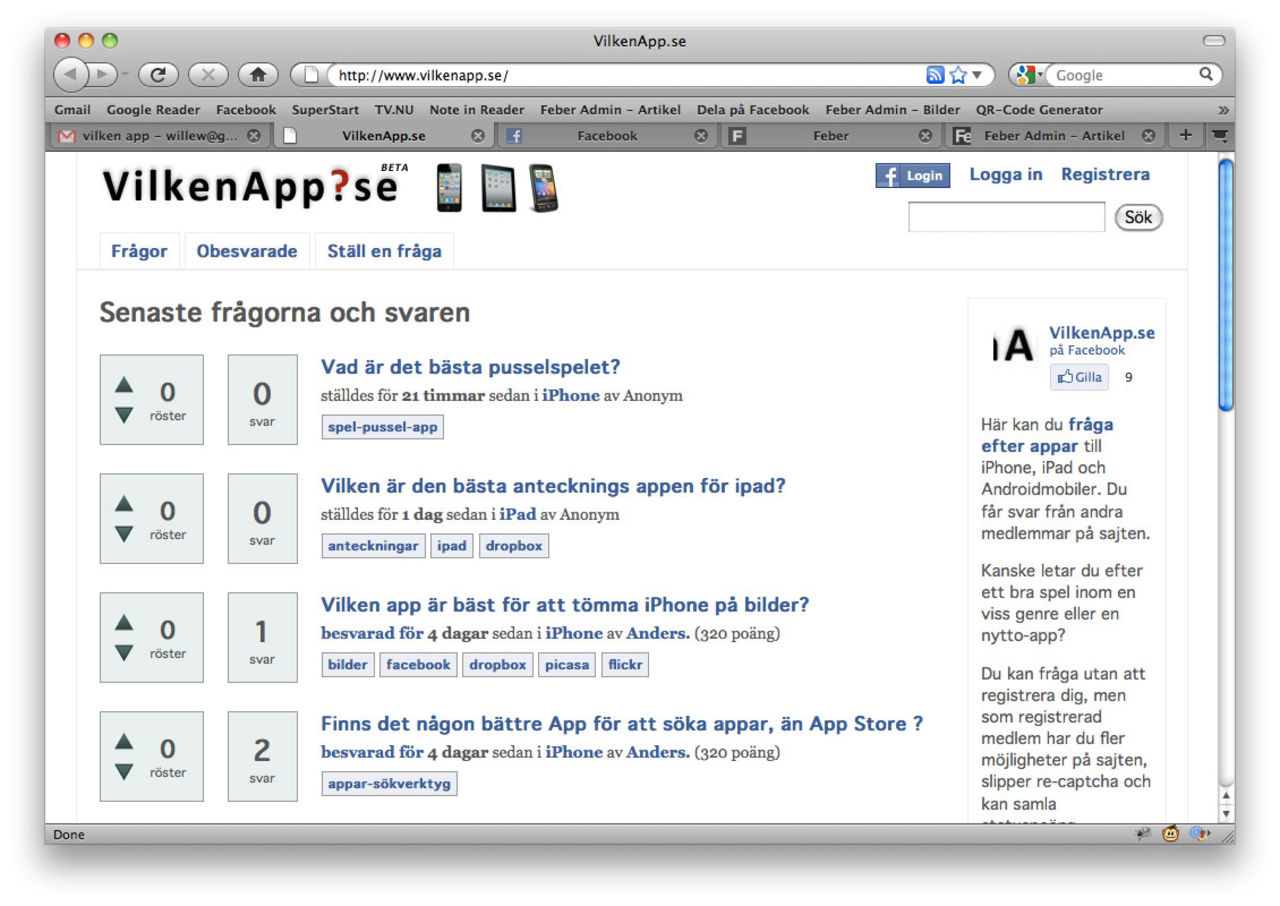Select the Obesvarade tab on the site
1280x906 pixels.
[246, 251]
